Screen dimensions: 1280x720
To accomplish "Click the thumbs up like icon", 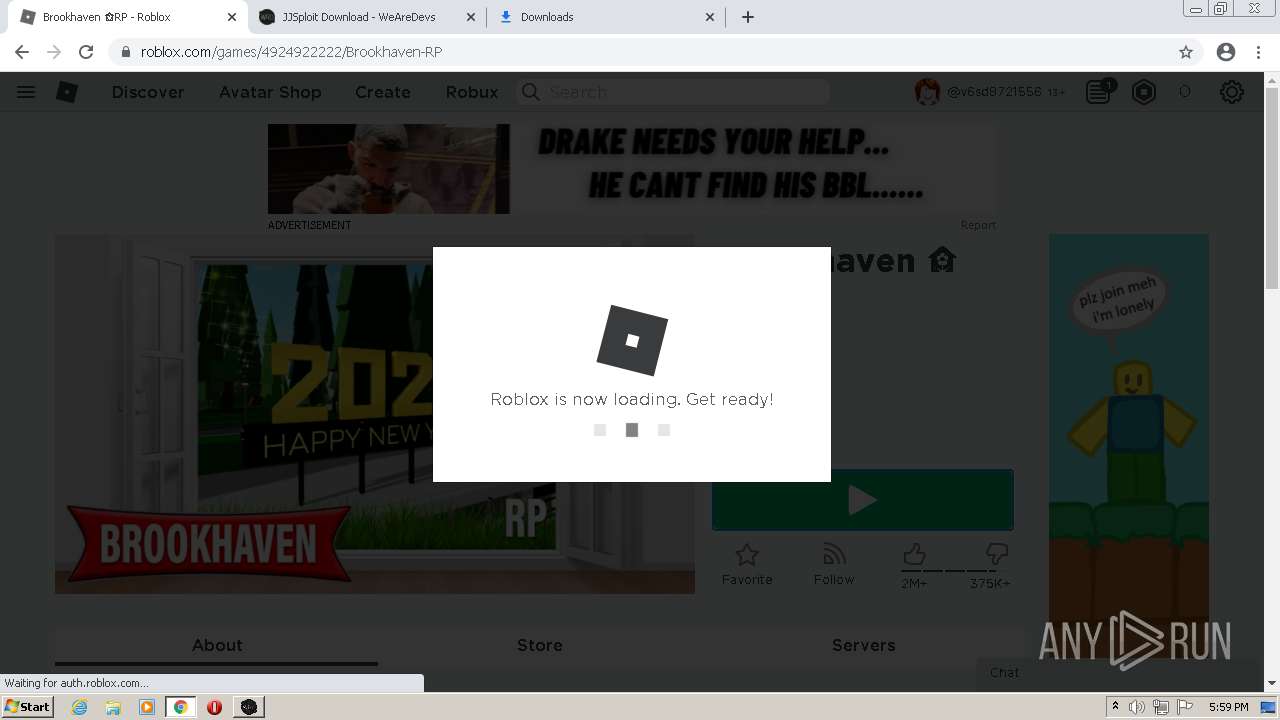I will click(x=914, y=554).
